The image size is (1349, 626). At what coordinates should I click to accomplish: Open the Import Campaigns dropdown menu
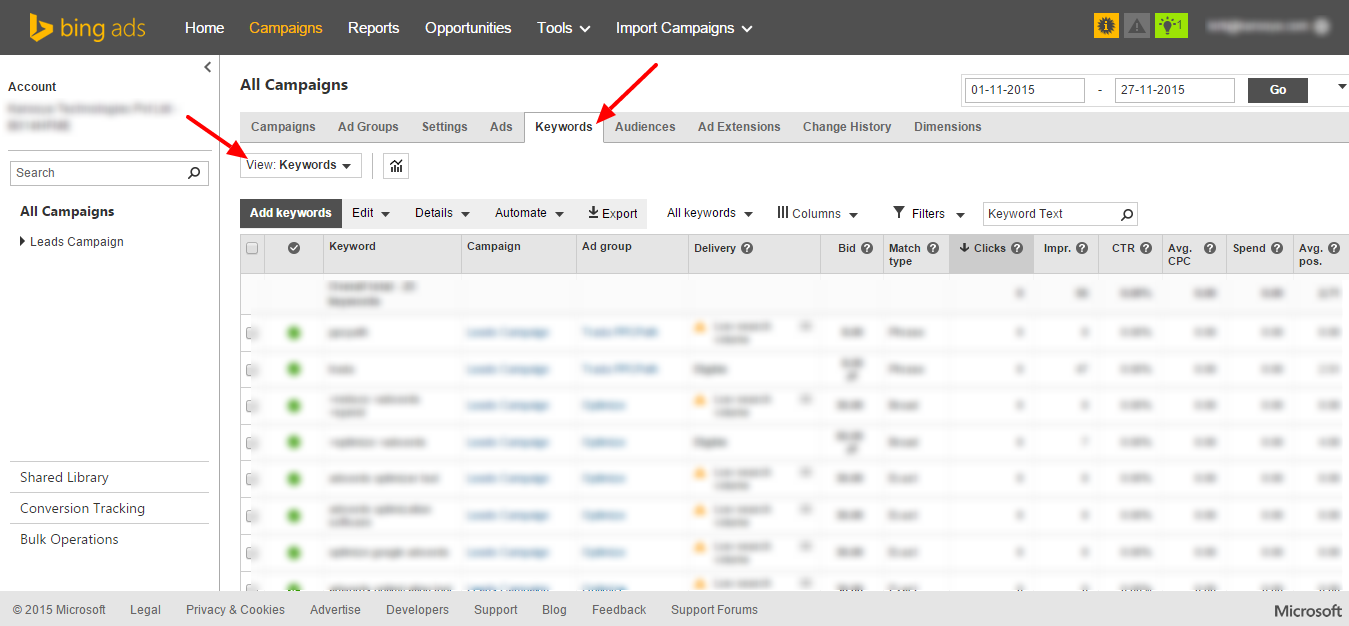point(684,28)
